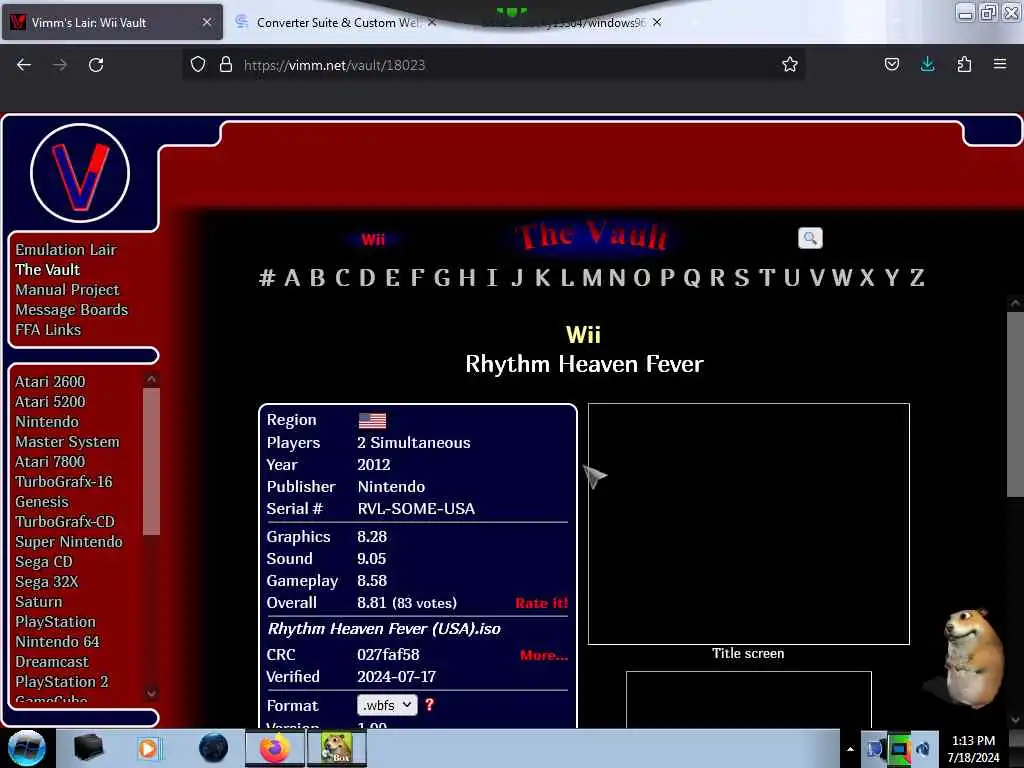Image resolution: width=1024 pixels, height=768 pixels.
Task: Open FFA Links in sidebar
Action: (48, 330)
